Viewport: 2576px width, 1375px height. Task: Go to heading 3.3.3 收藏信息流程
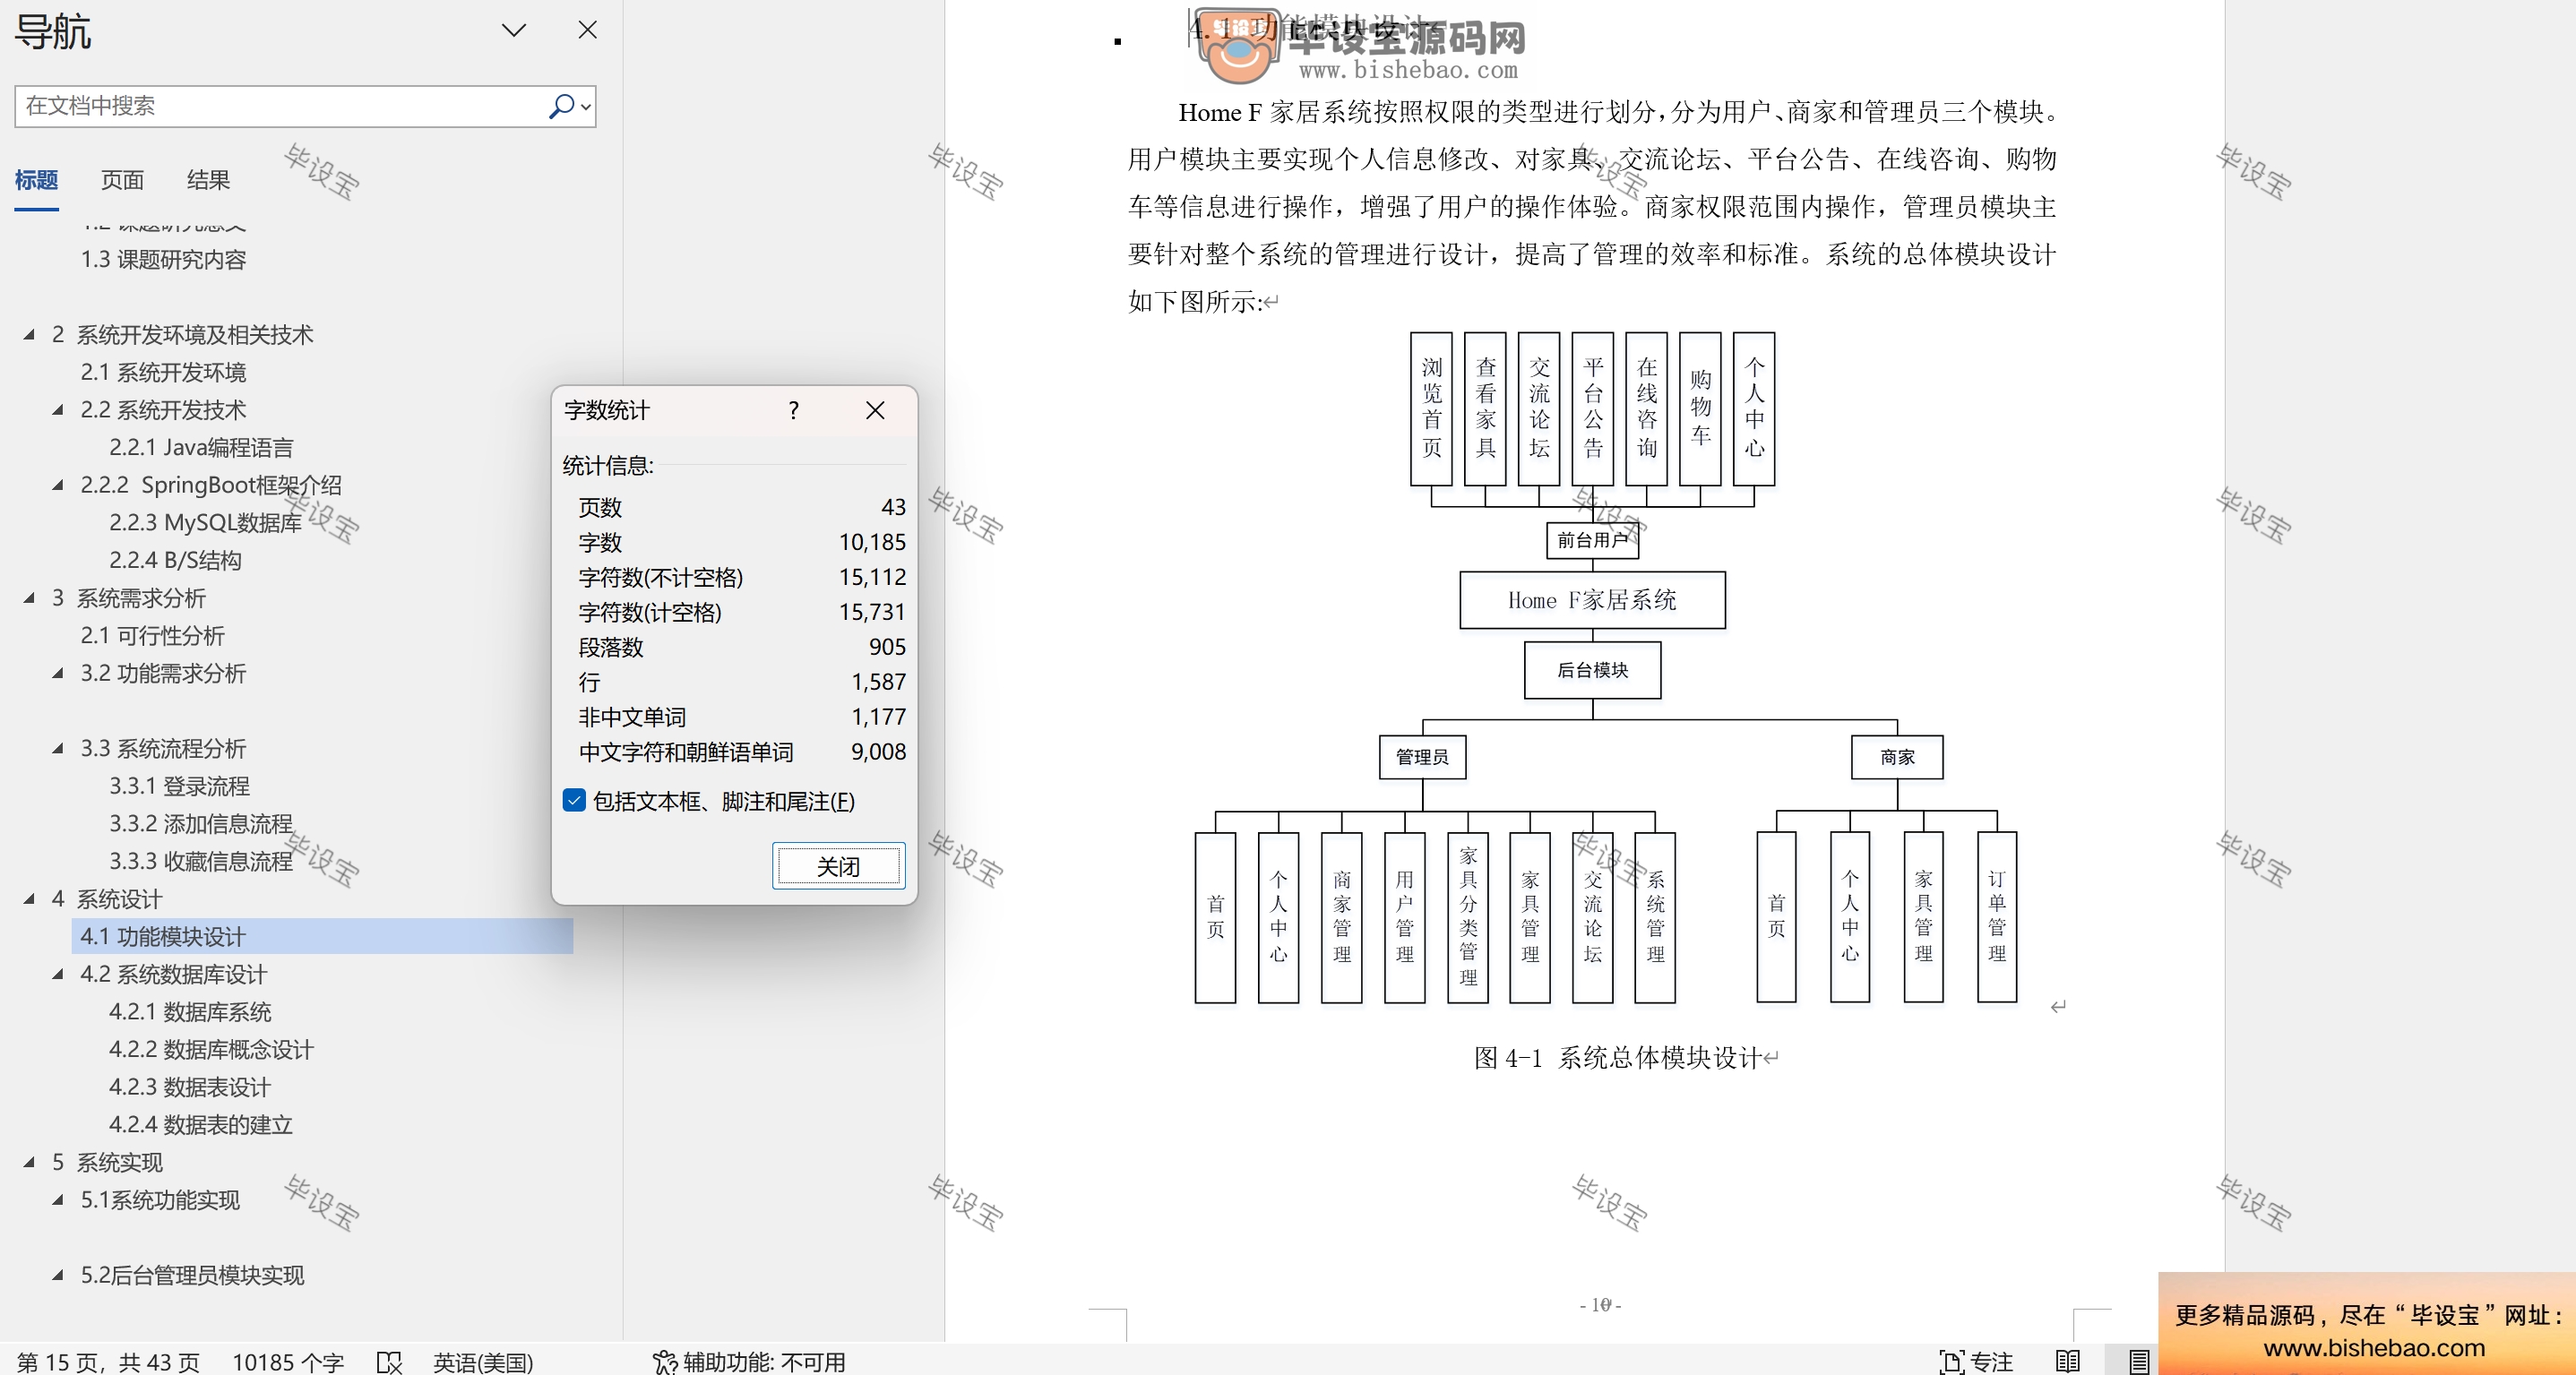point(201,861)
